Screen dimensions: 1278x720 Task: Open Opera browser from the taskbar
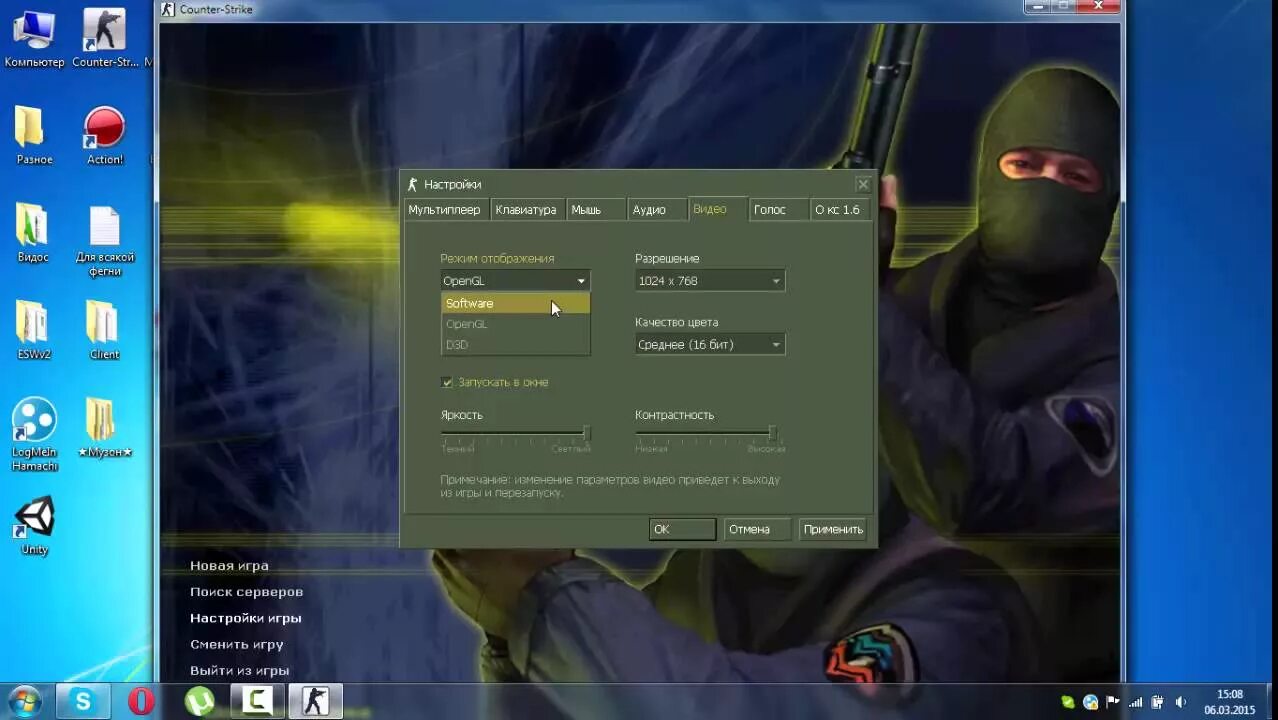(141, 701)
